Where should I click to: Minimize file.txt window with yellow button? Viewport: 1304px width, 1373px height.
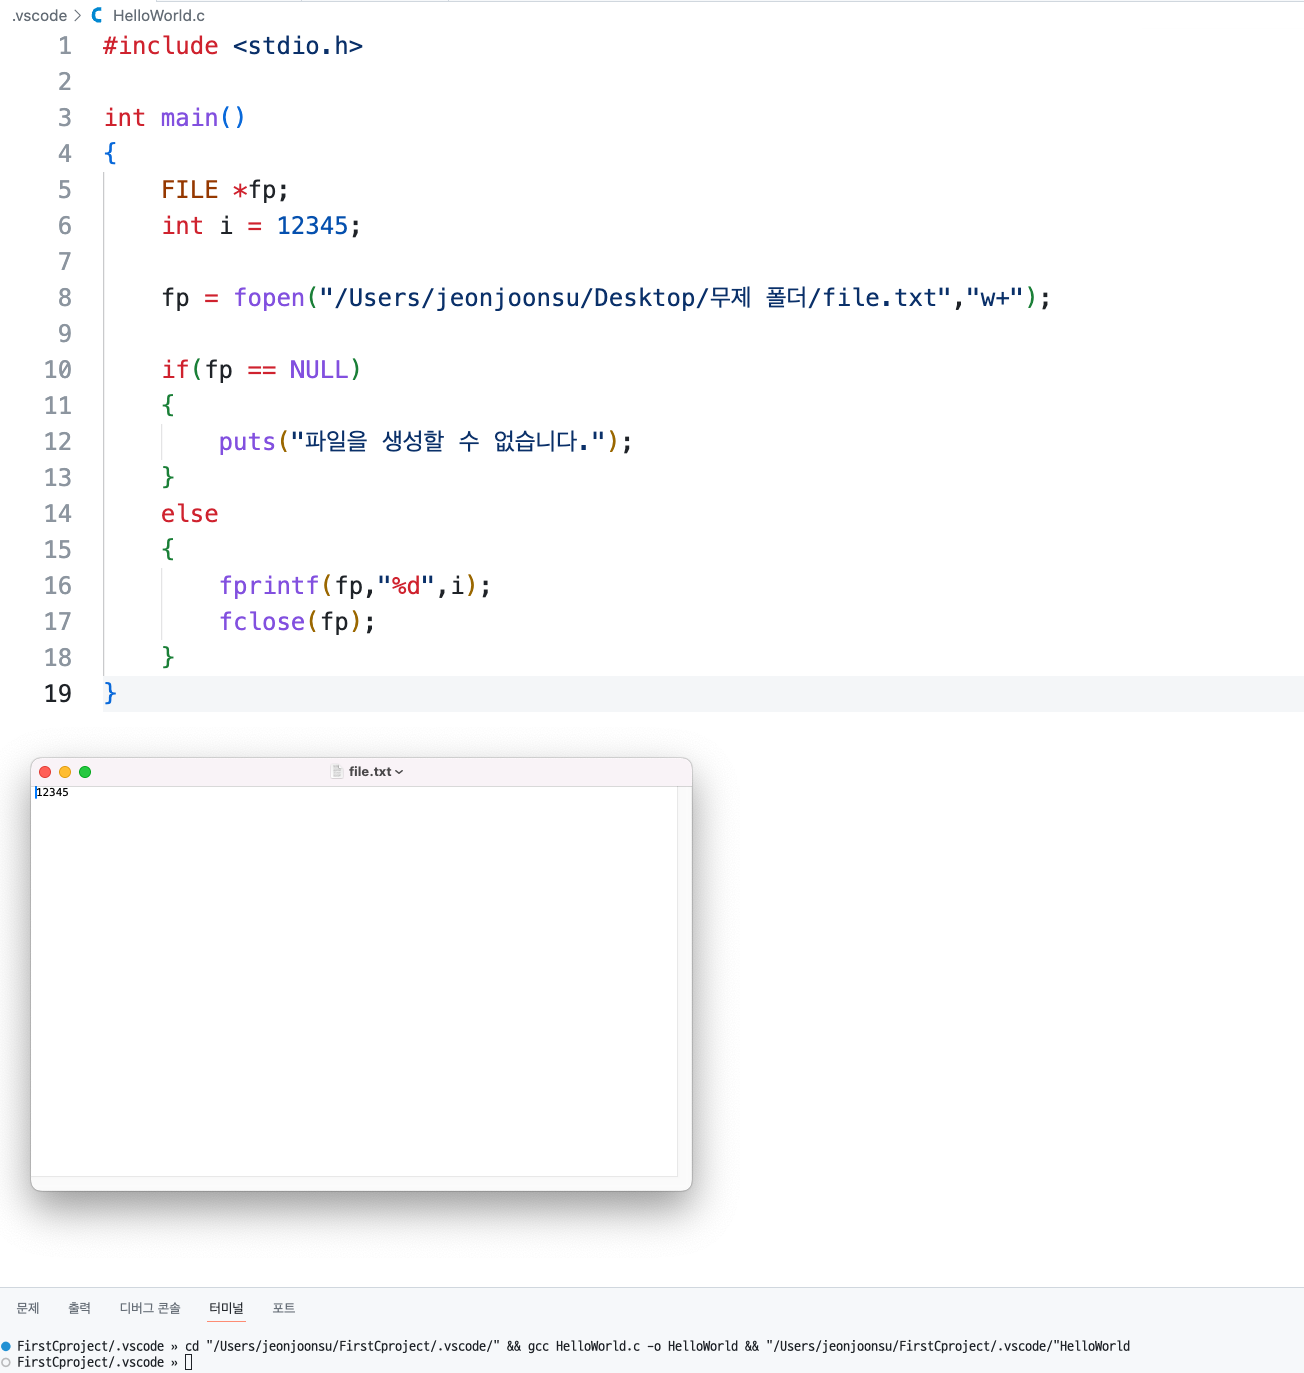[x=65, y=772]
